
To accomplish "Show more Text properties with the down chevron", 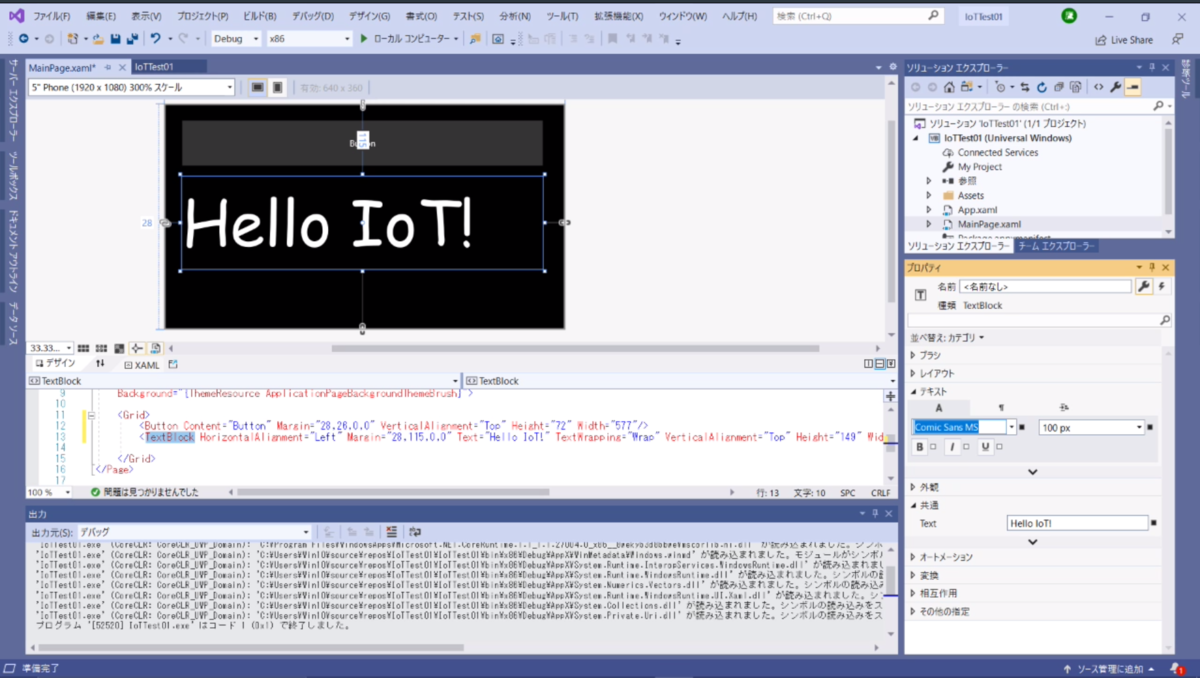I will (1033, 471).
